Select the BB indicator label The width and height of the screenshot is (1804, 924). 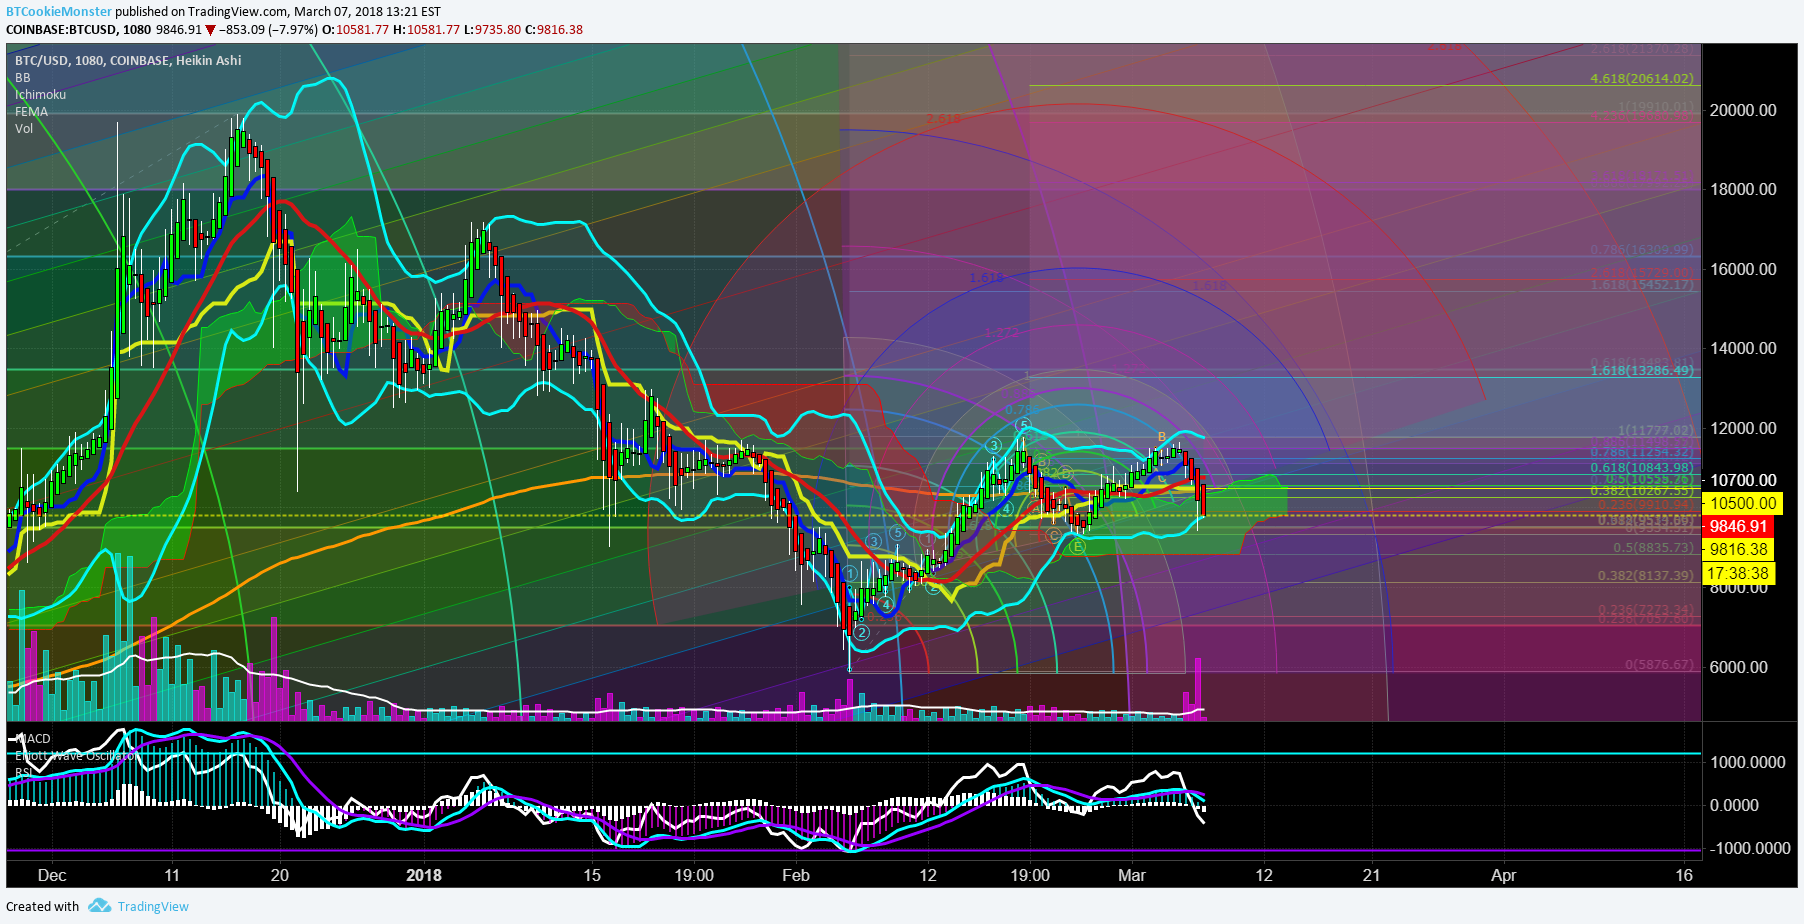22,77
